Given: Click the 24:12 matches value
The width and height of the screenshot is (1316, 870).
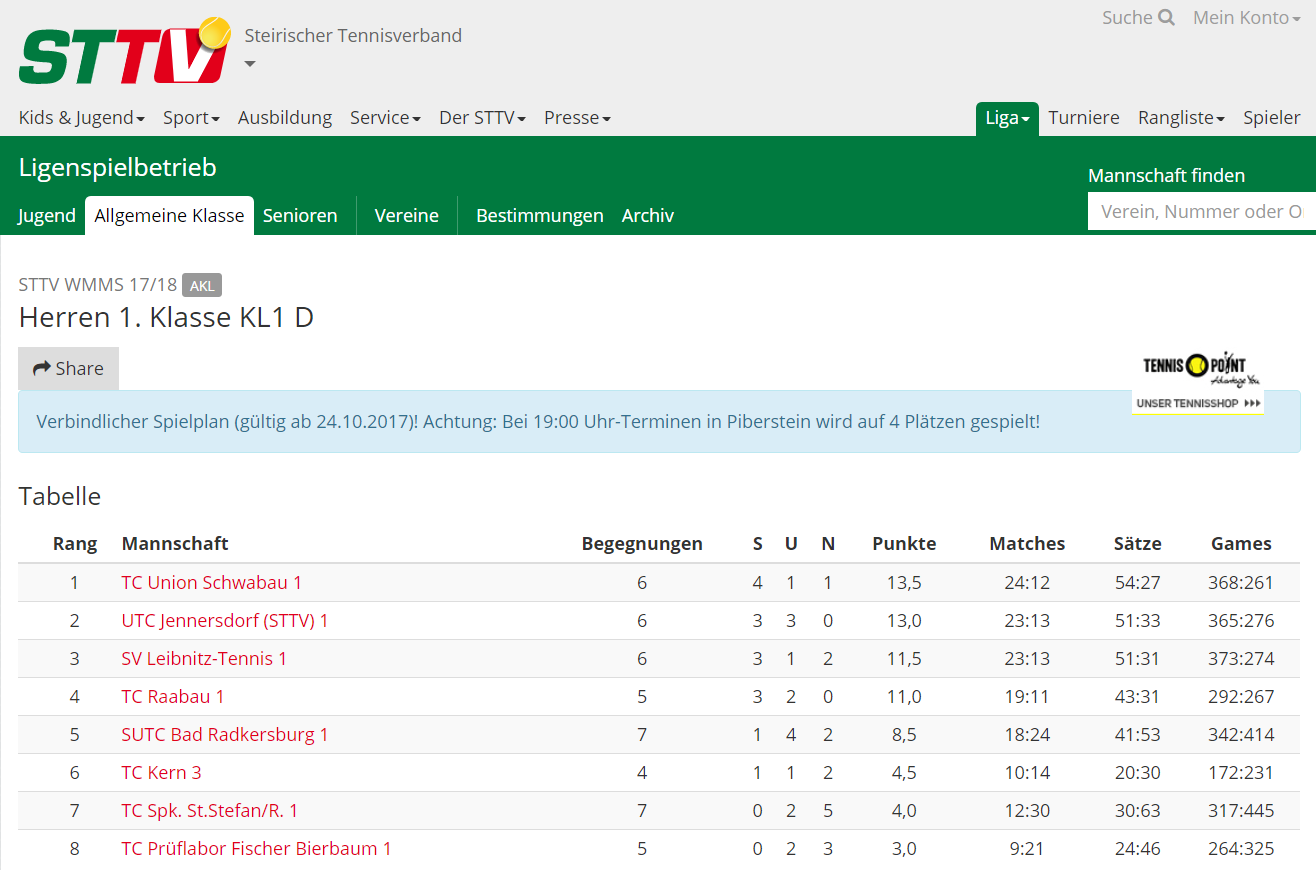Looking at the screenshot, I should point(1027,583).
